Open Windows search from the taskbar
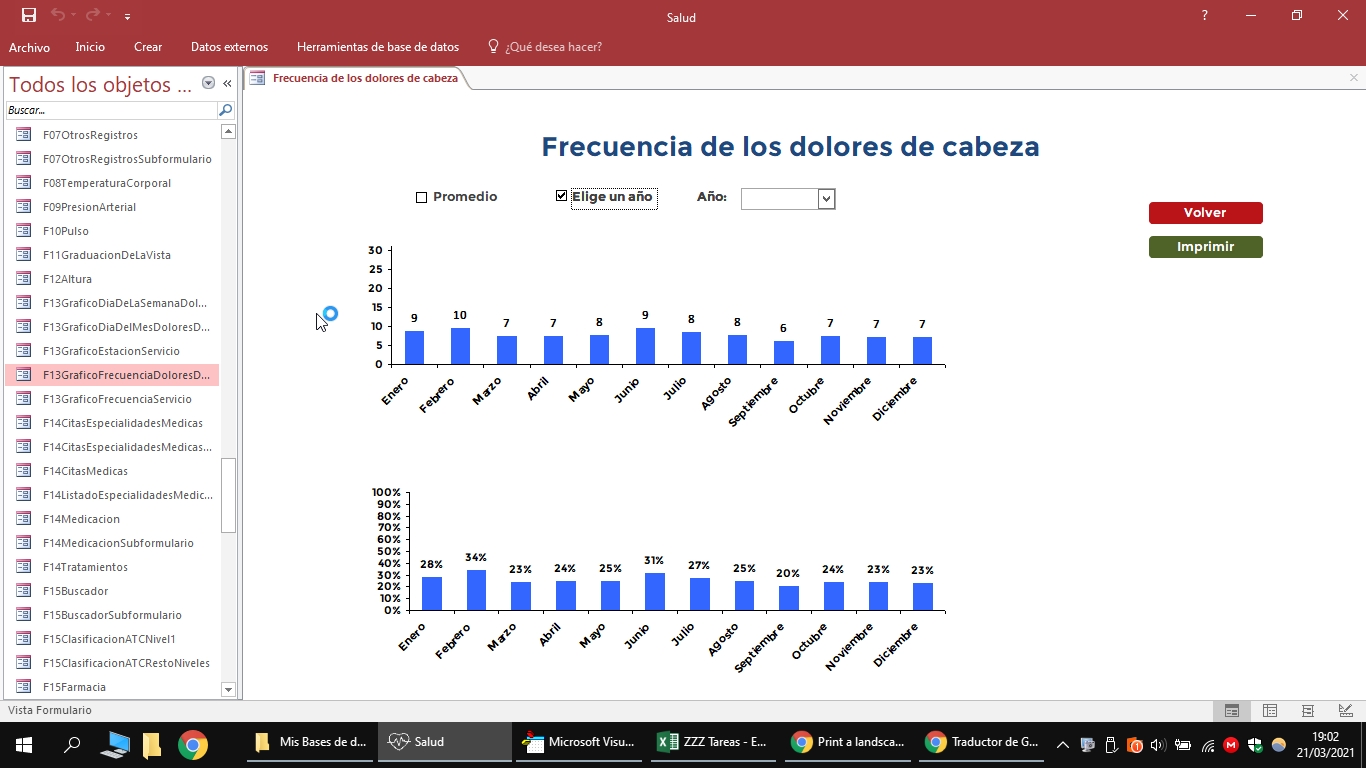Screen dimensions: 1366x768 72,744
